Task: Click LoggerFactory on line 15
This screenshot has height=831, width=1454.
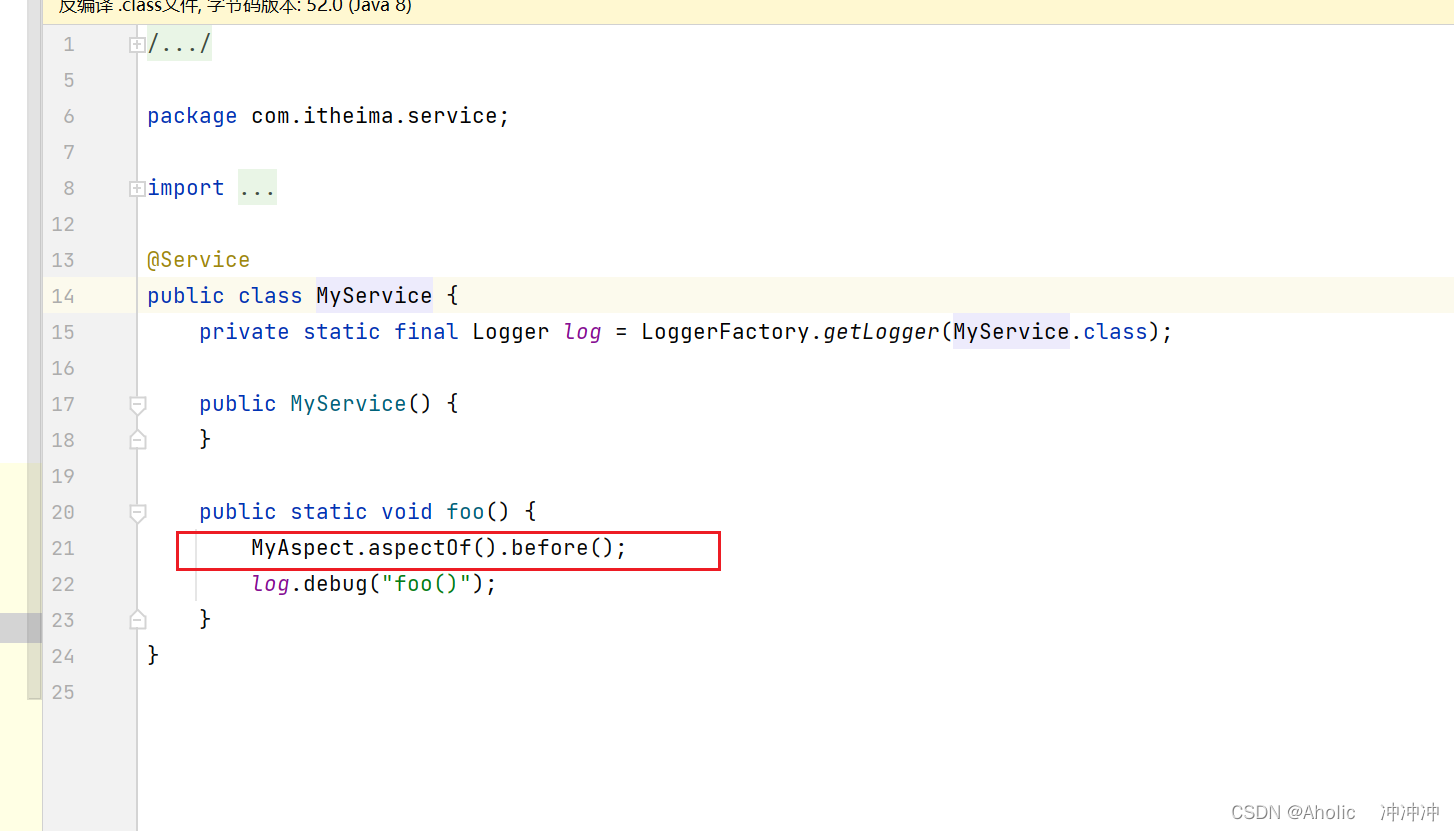Action: click(725, 332)
